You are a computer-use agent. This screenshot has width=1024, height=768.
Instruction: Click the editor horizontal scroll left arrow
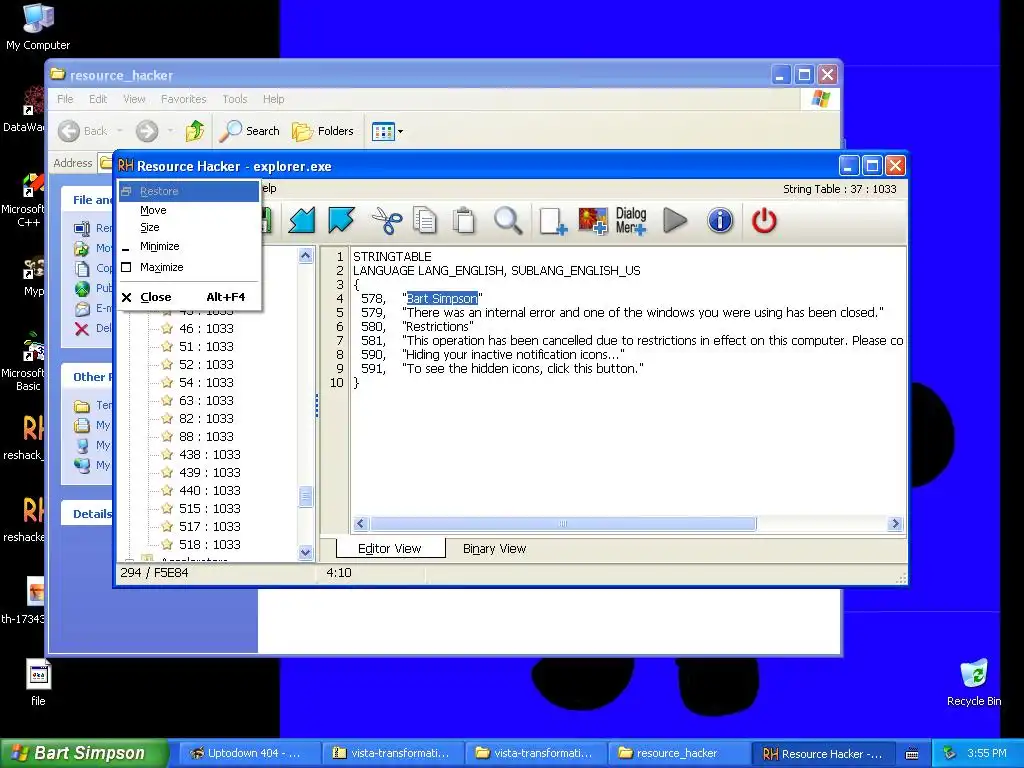(x=361, y=524)
